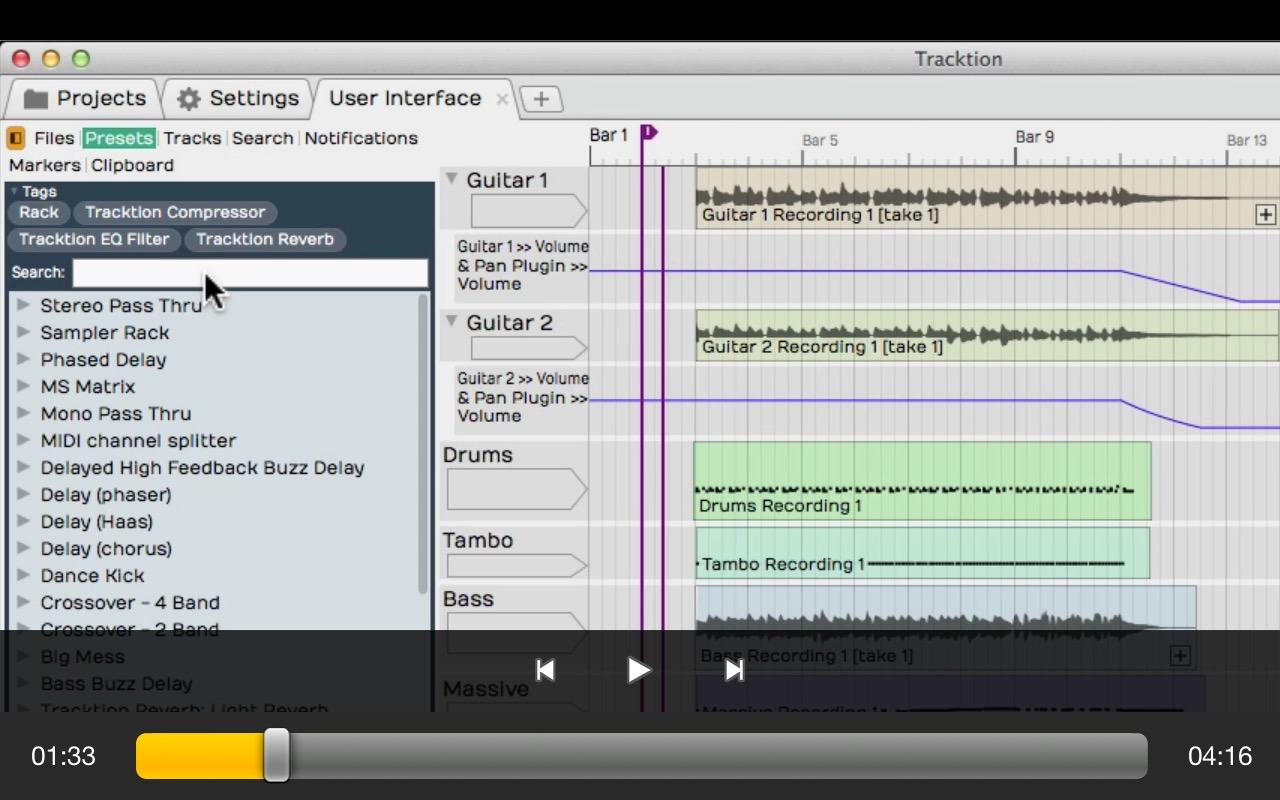Screen dimensions: 1280x800
Task: Click the preset Search input field
Action: 250,272
